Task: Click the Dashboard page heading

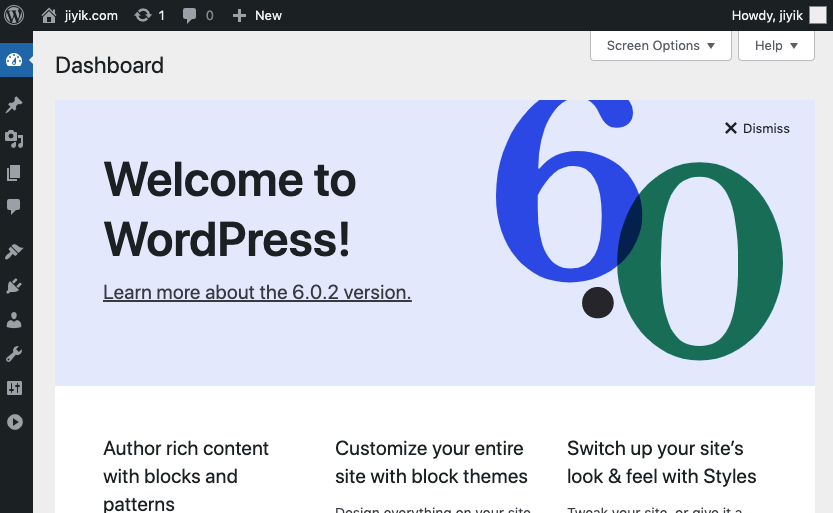Action: coord(109,65)
